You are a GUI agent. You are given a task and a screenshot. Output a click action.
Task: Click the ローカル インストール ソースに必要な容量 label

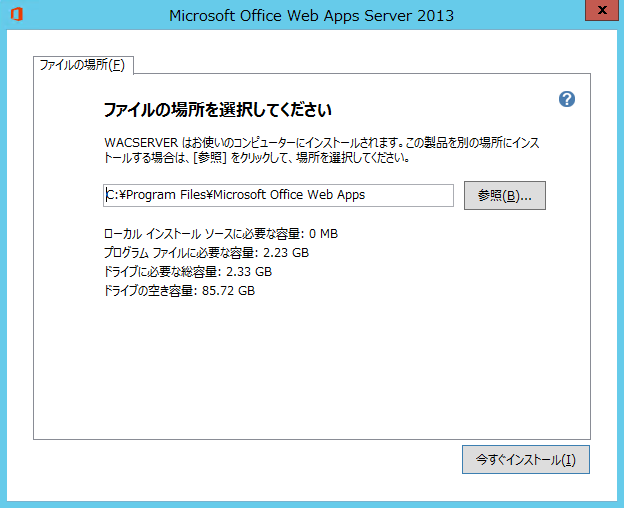click(x=196, y=235)
